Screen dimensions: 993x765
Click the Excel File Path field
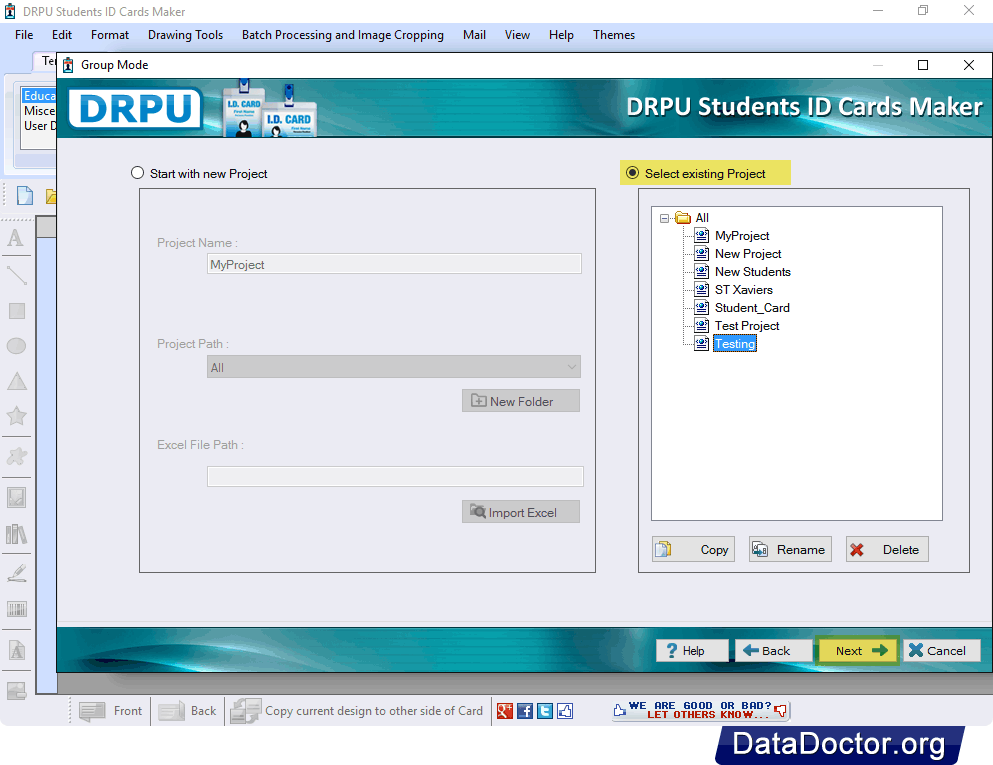tap(395, 476)
